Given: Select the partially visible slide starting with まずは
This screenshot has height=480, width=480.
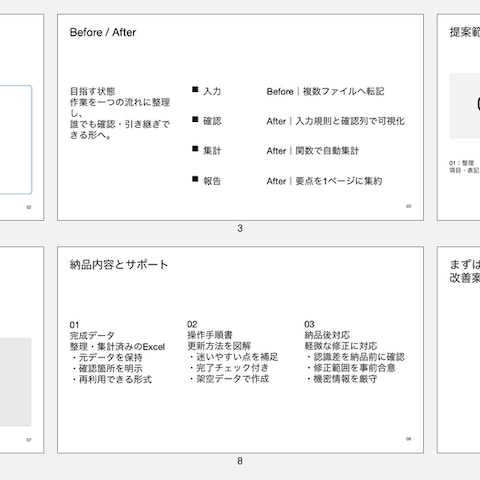Looking at the screenshot, I should [458, 350].
